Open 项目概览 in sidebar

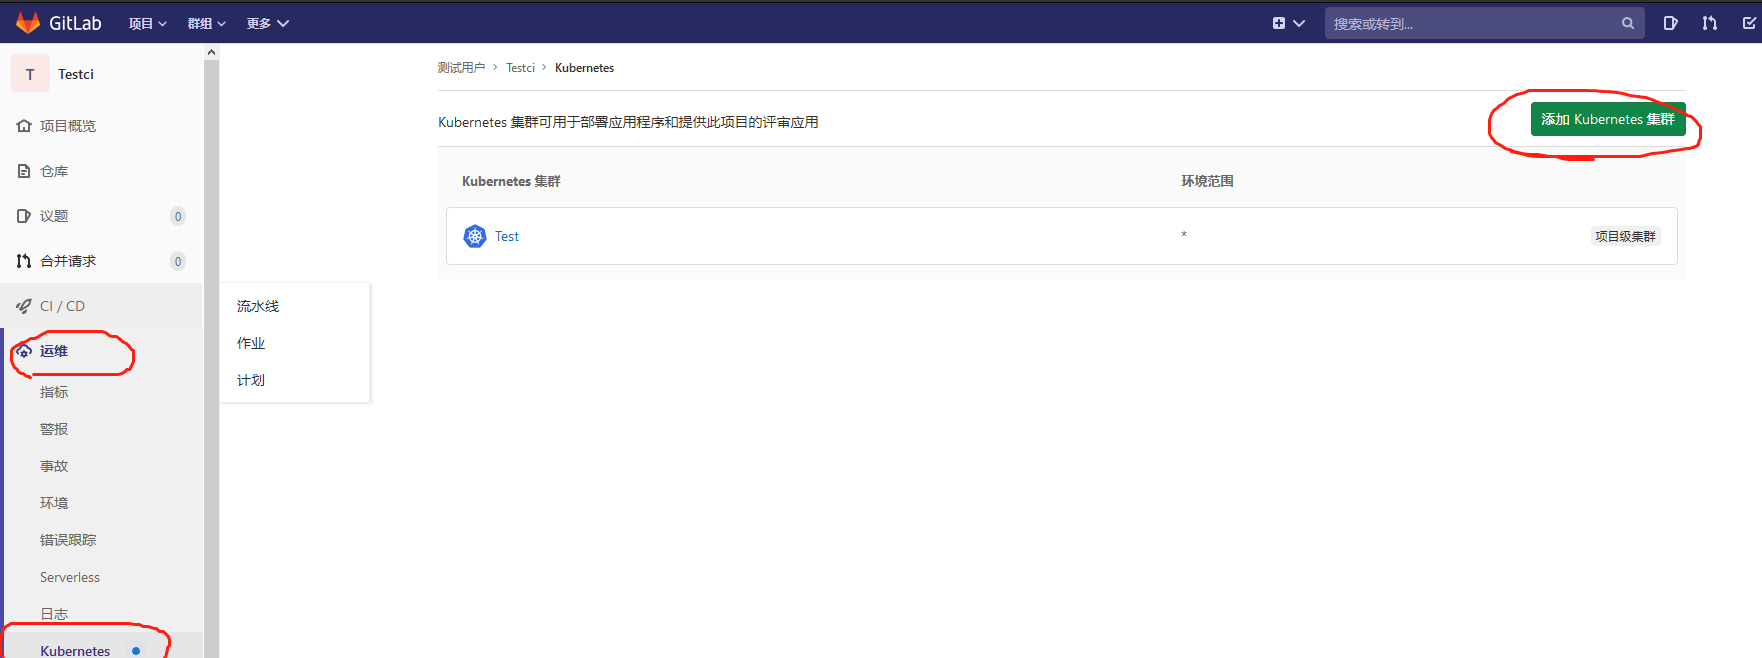coord(68,126)
